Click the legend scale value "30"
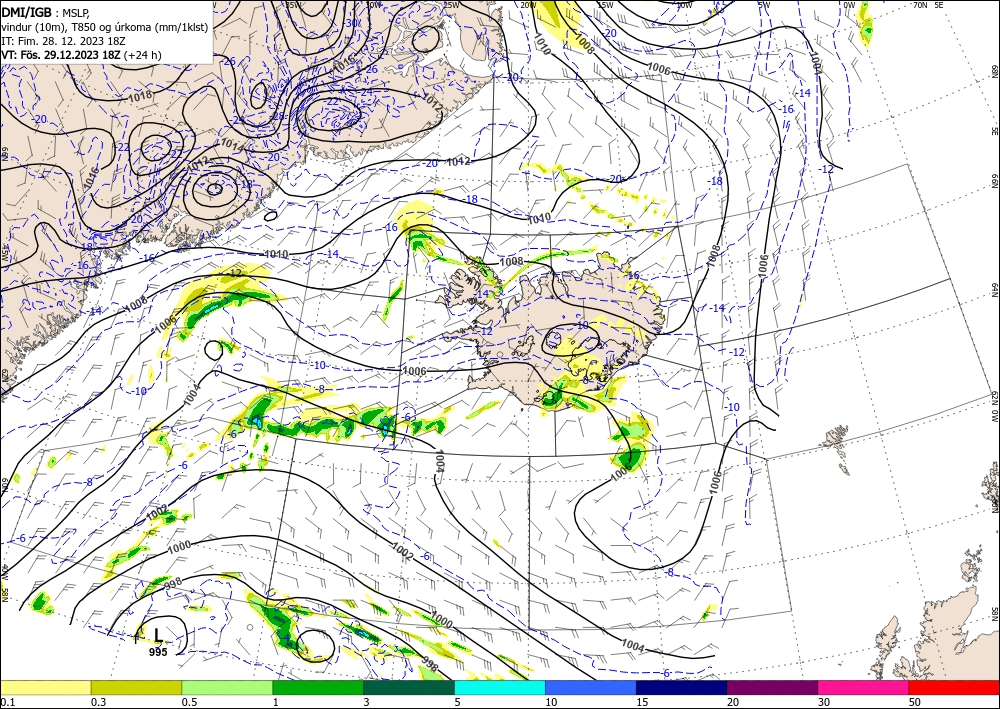The width and height of the screenshot is (1000, 709). point(823,702)
